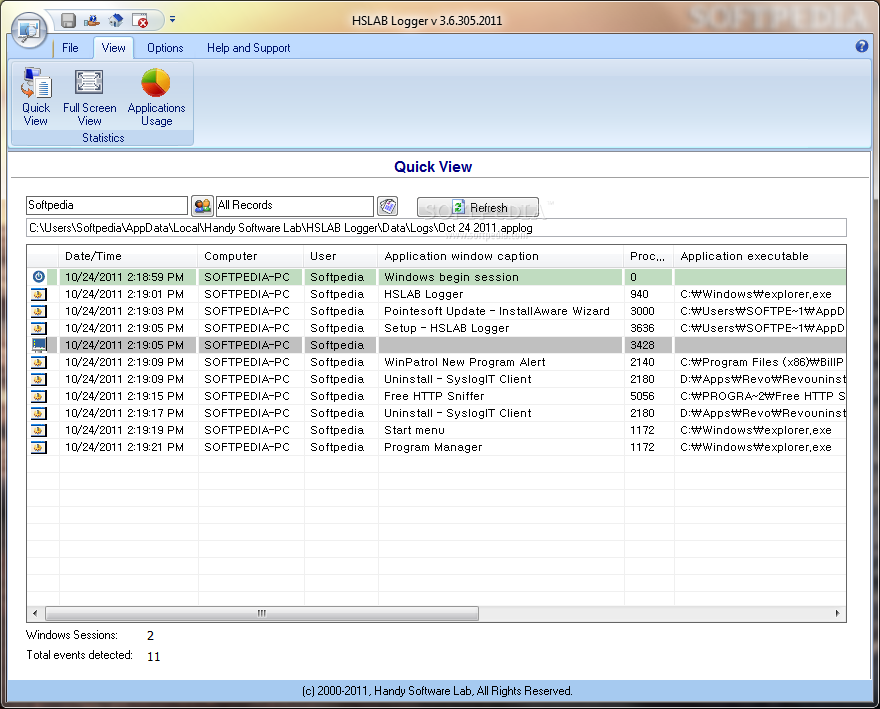The width and height of the screenshot is (880, 709).
Task: Expand the quick access toolbar customize arrow
Action: tap(172, 20)
